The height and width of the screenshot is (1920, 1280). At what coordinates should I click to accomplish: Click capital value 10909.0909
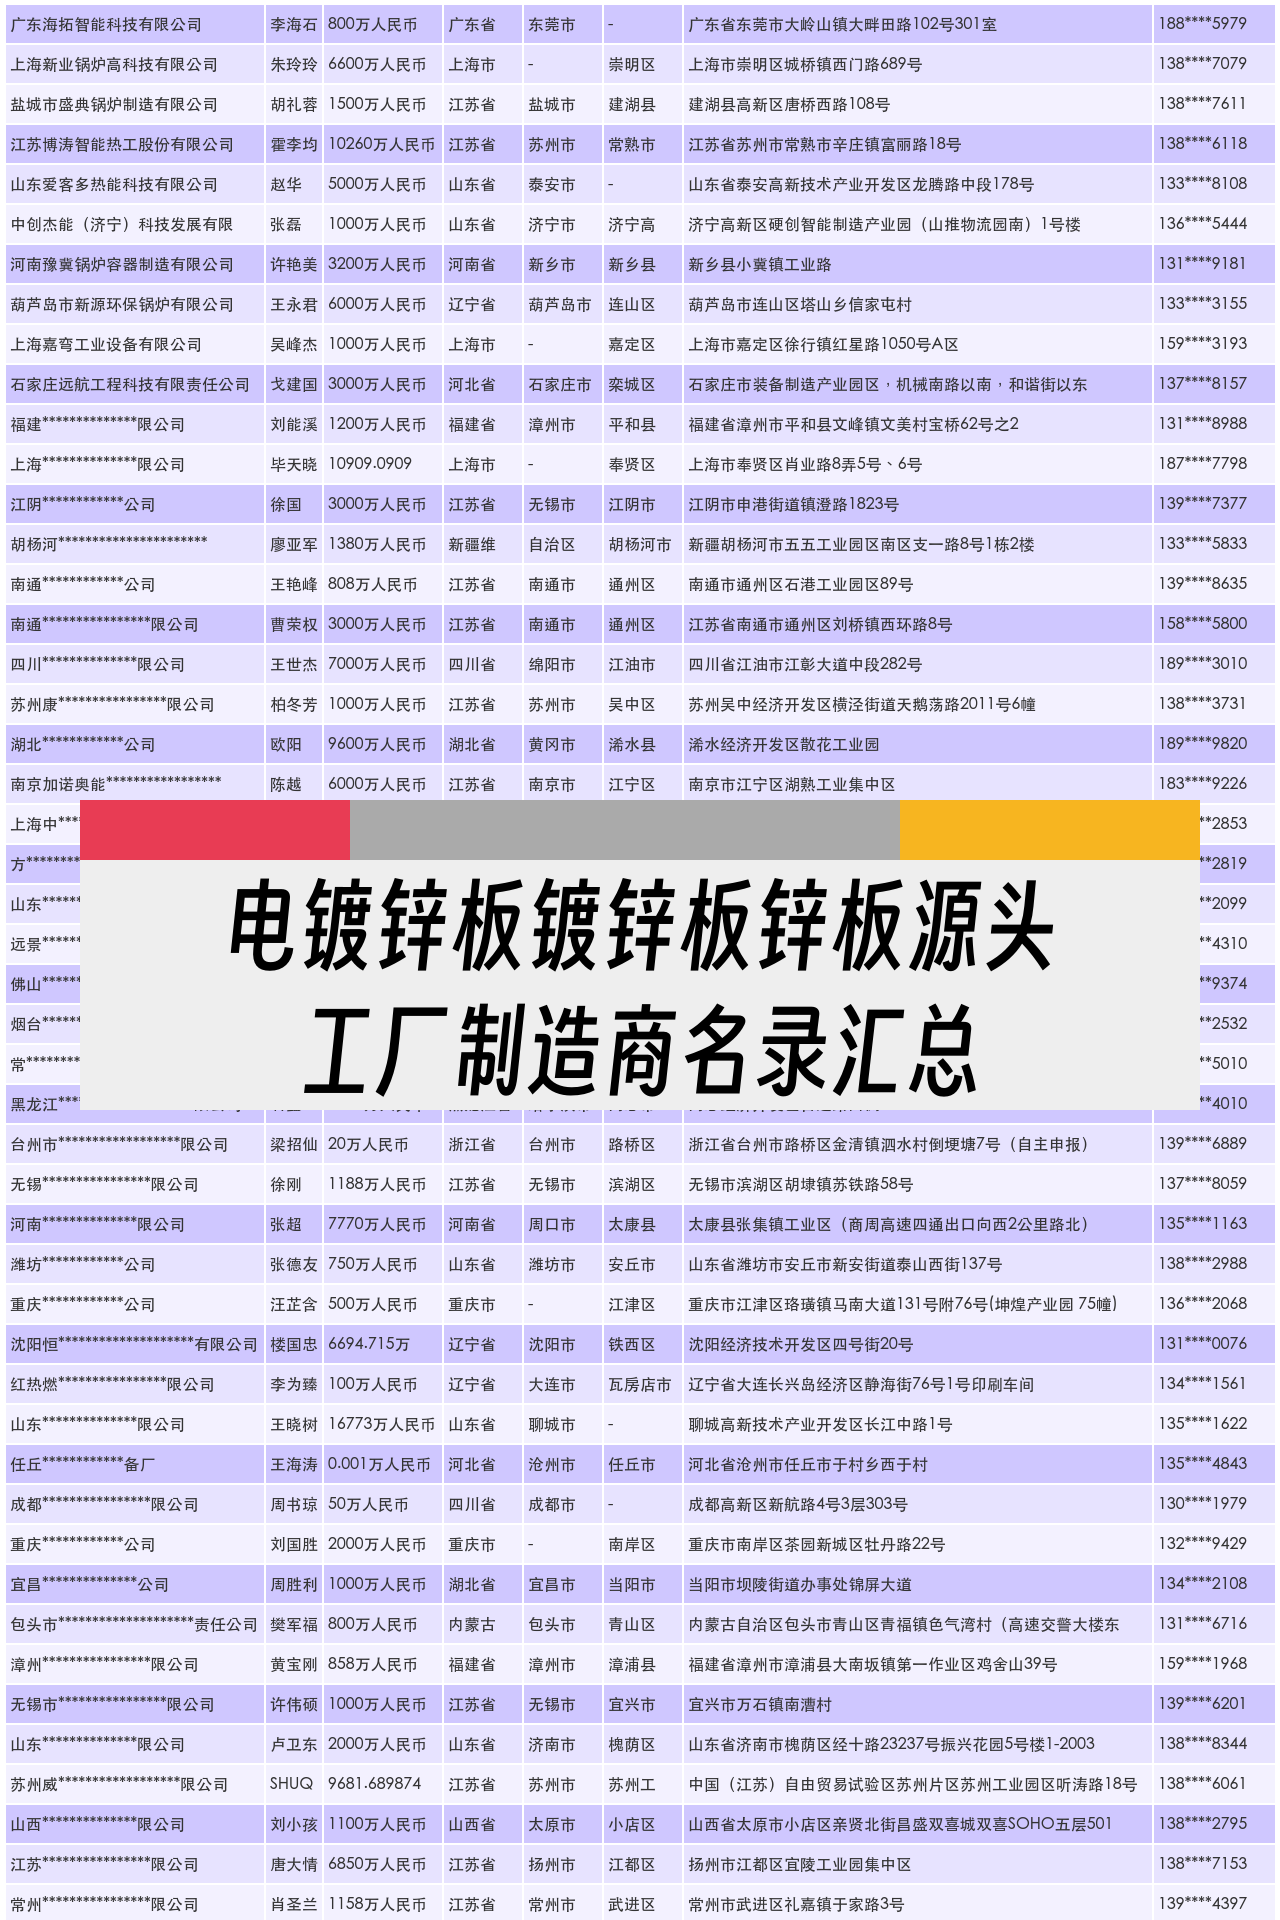pos(370,464)
